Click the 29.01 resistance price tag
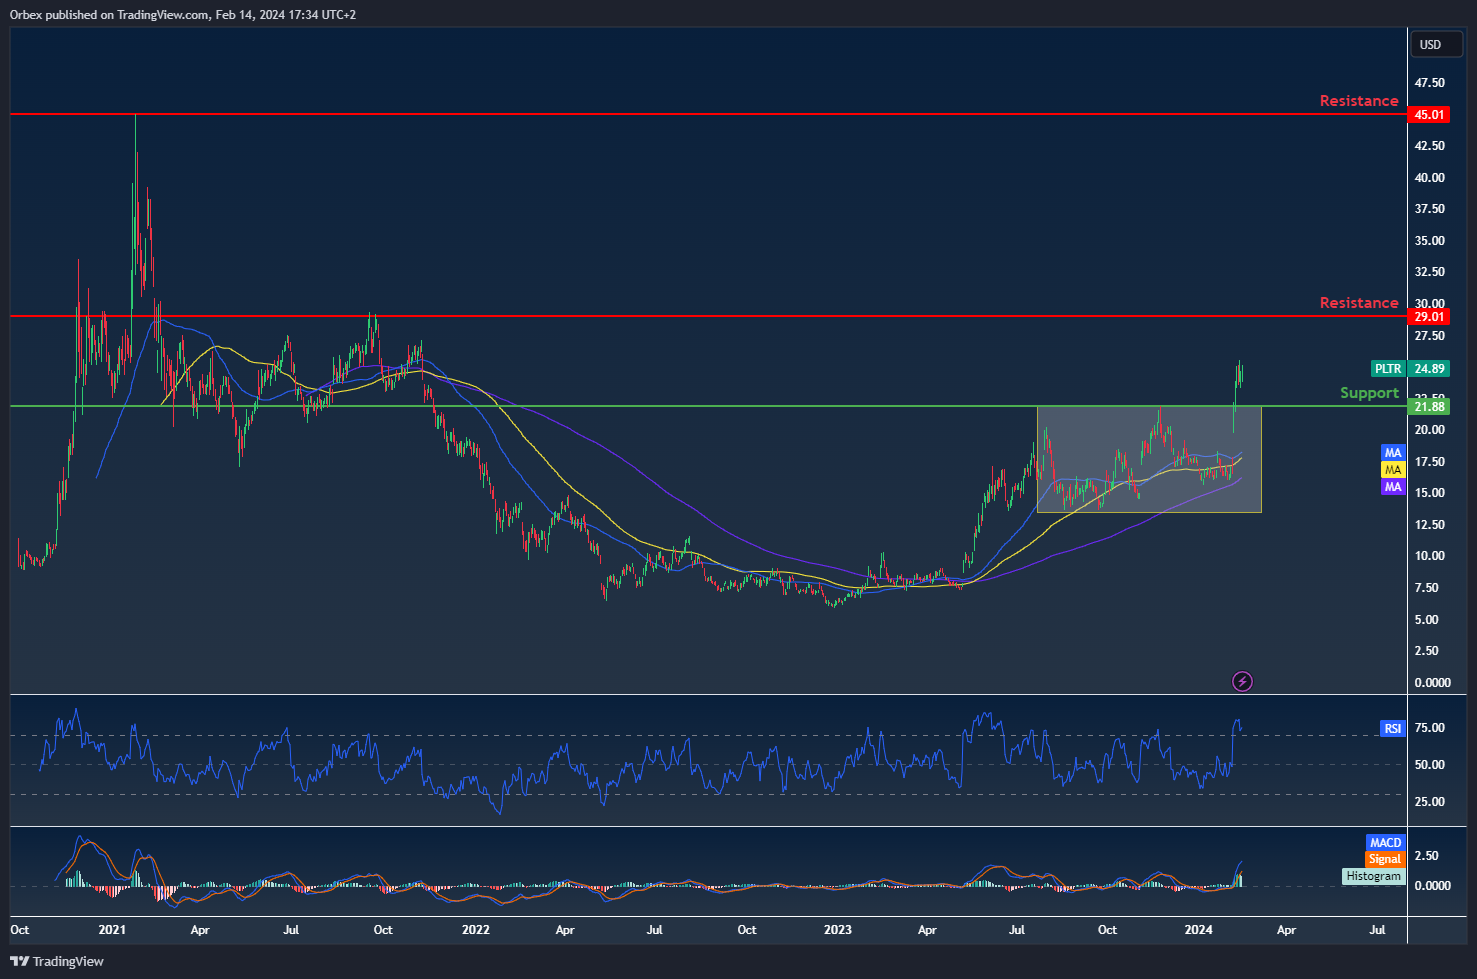Viewport: 1477px width, 979px height. [1428, 317]
